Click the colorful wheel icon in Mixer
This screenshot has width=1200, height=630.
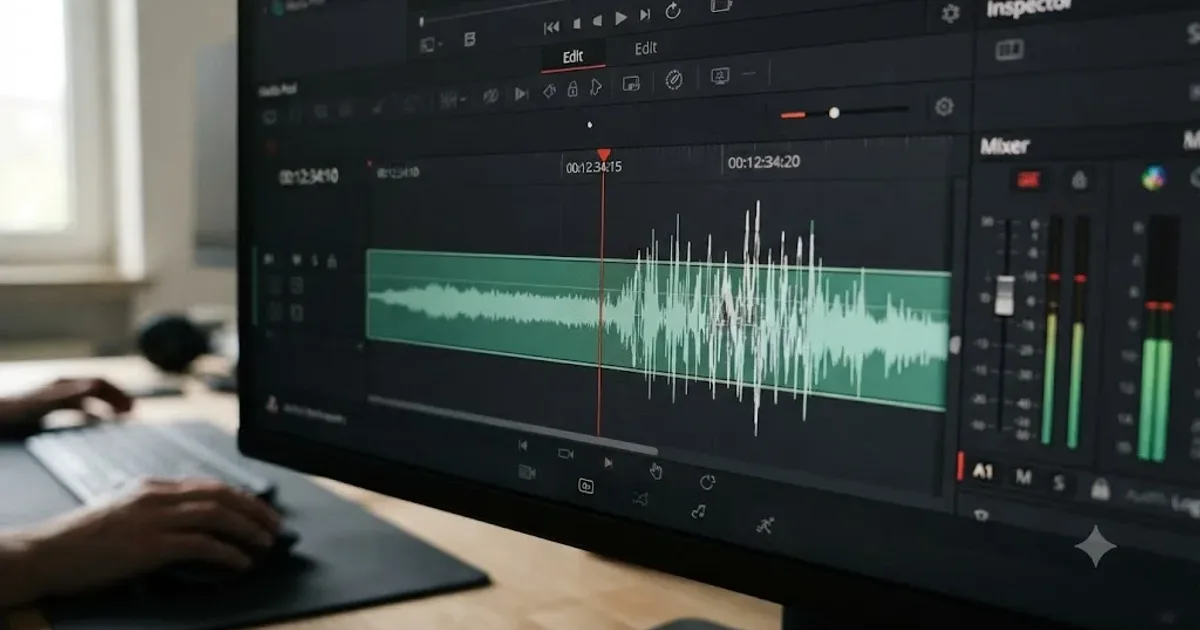[1155, 178]
